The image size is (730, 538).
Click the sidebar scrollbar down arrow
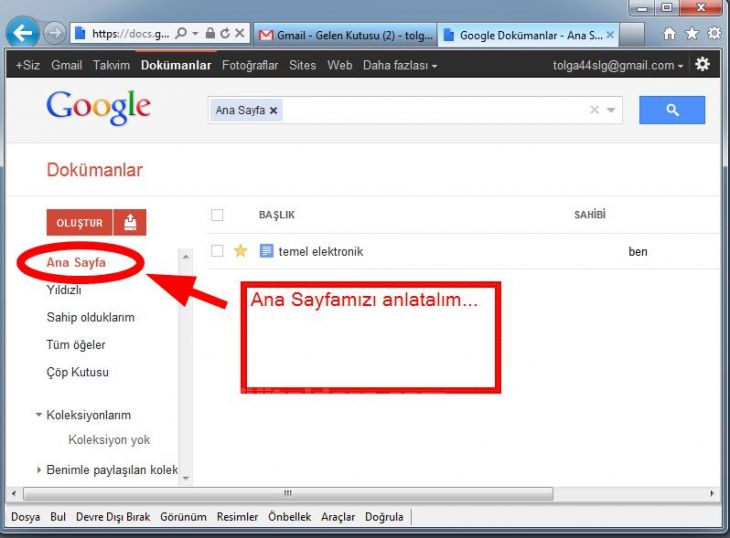[x=186, y=478]
